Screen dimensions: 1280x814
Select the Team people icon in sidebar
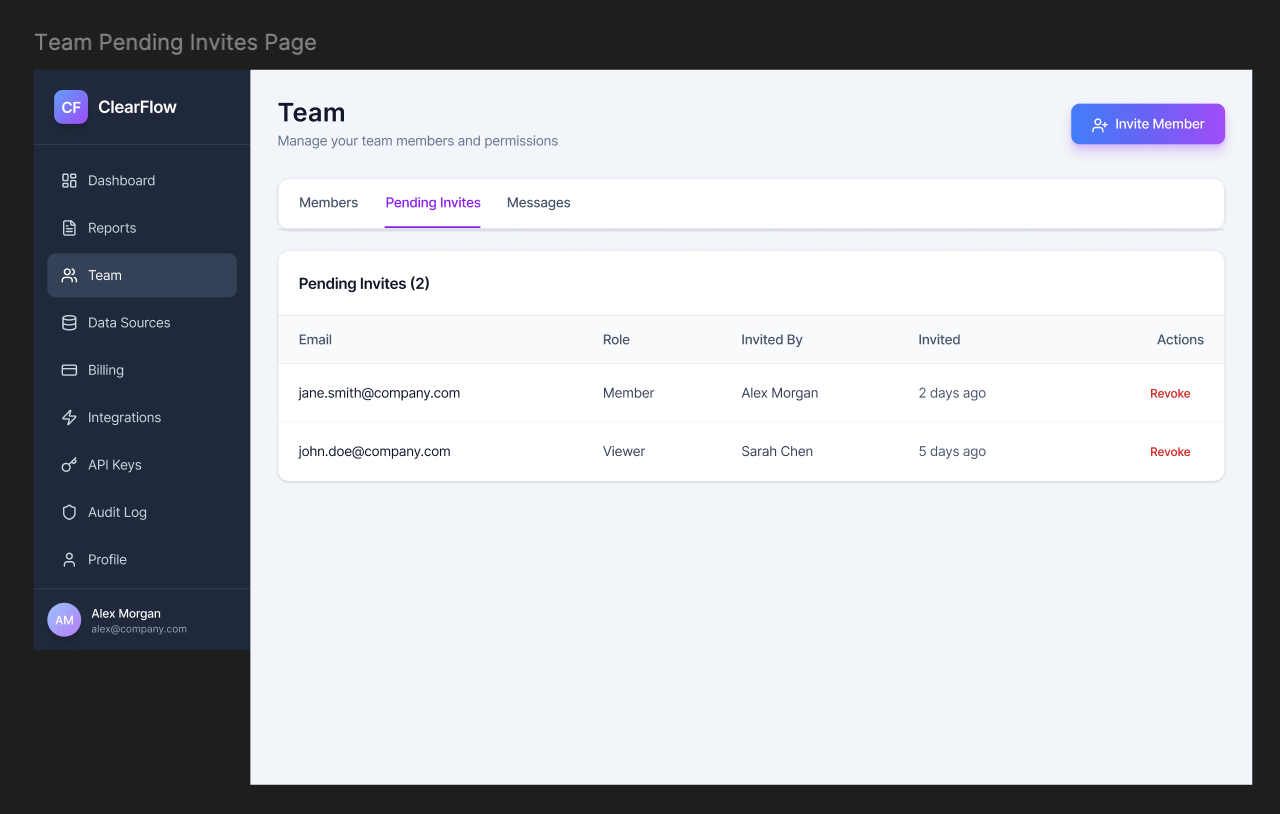69,275
